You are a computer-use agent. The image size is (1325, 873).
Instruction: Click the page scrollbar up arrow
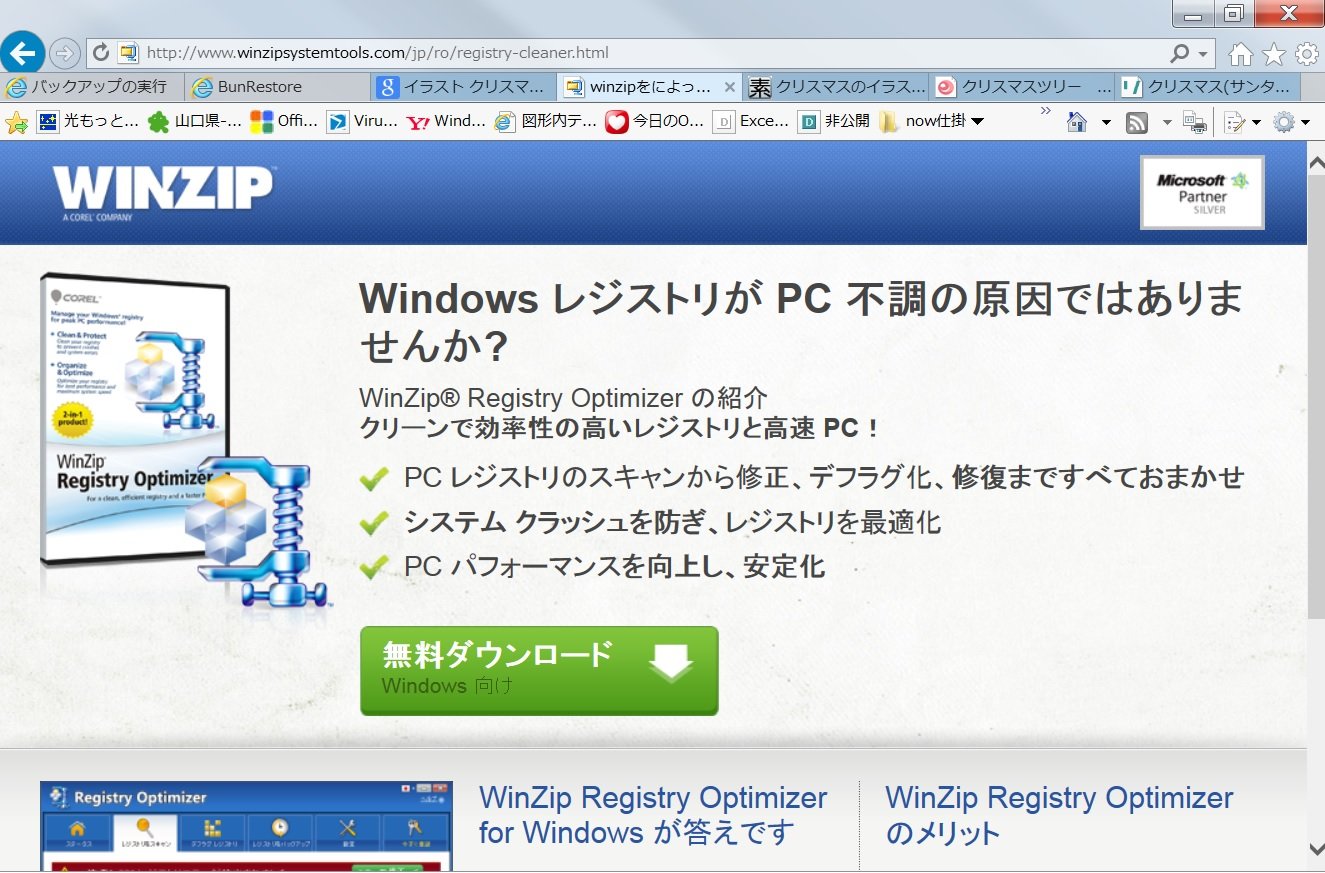click(1316, 162)
